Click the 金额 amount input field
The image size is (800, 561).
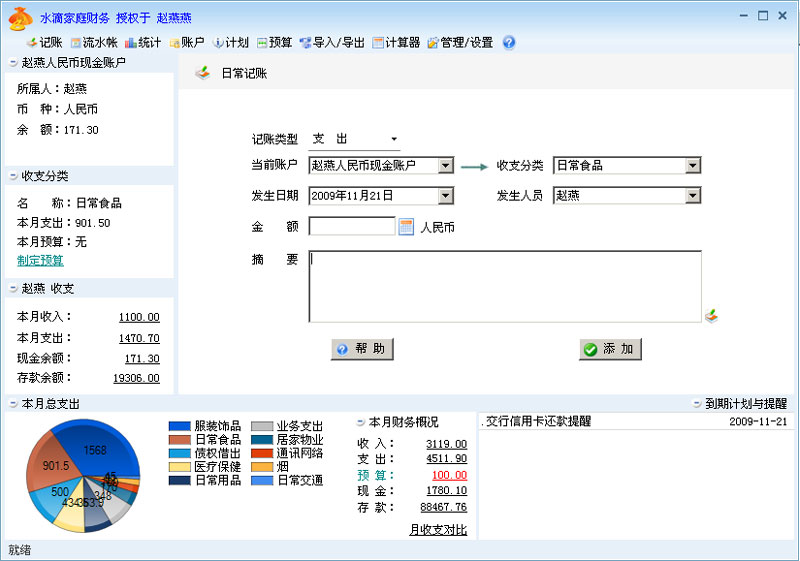point(352,226)
